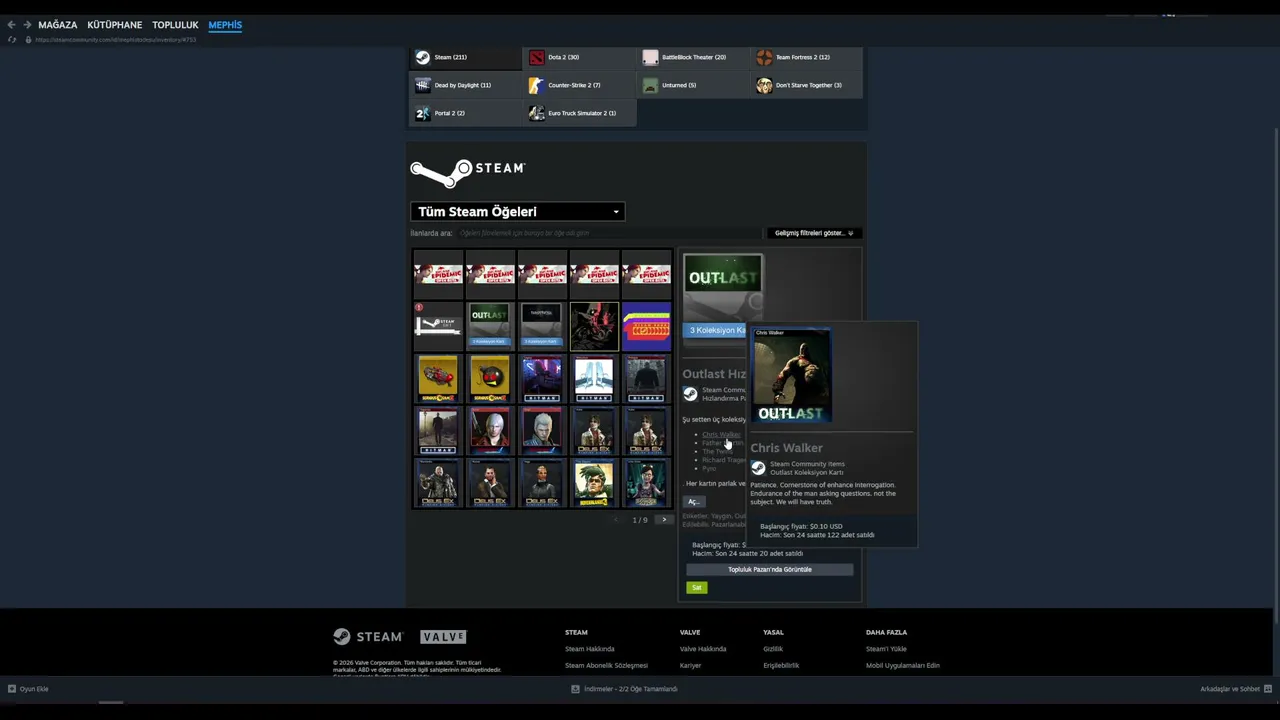Image resolution: width=1280 pixels, height=720 pixels.
Task: Expand the Tüm Steam Öğeleri dropdown
Action: pos(518,212)
